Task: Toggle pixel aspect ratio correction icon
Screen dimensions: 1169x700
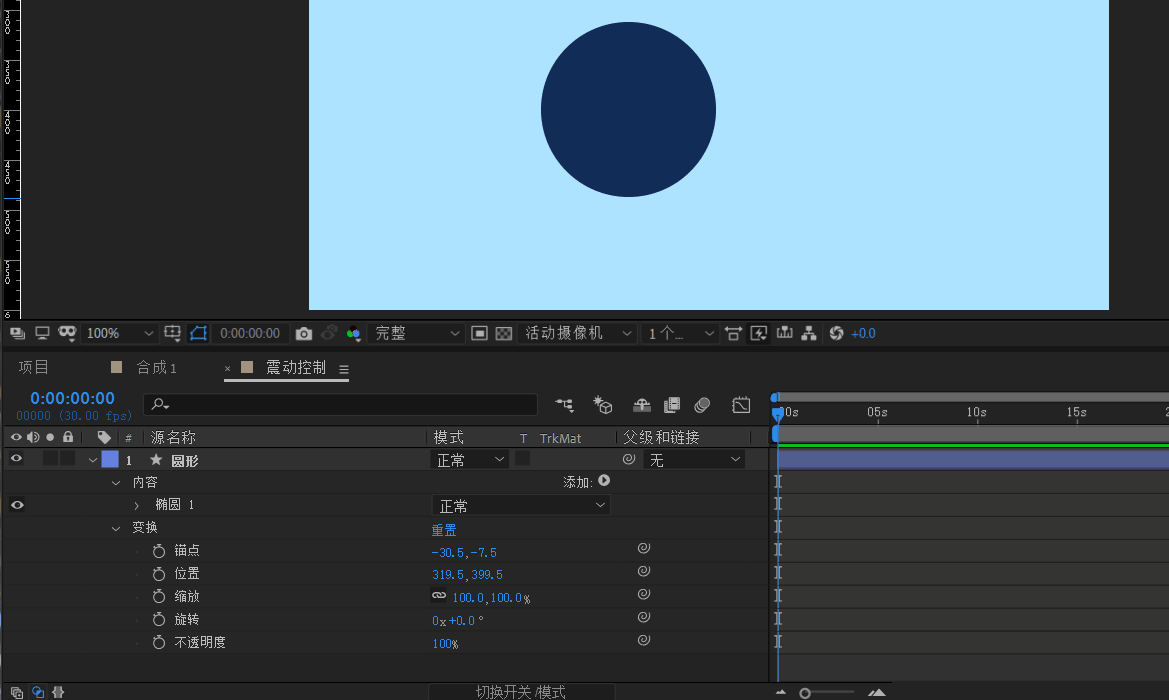Action: 734,333
